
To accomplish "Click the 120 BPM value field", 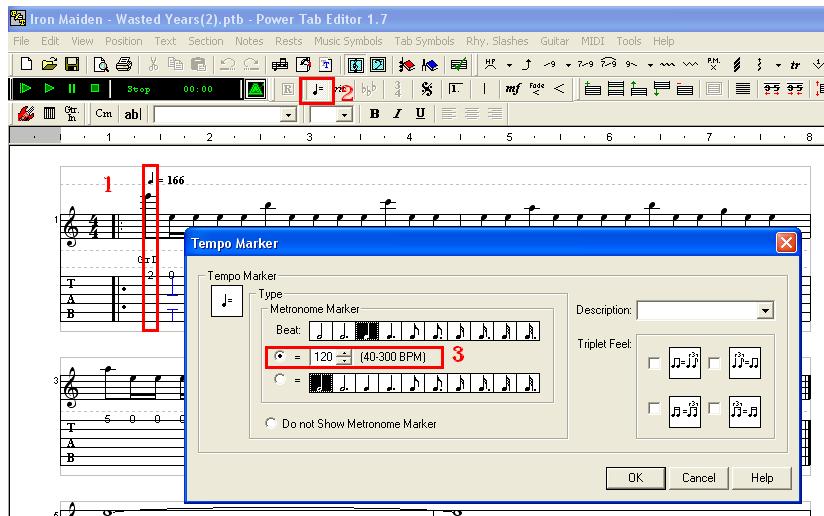I will (x=323, y=357).
